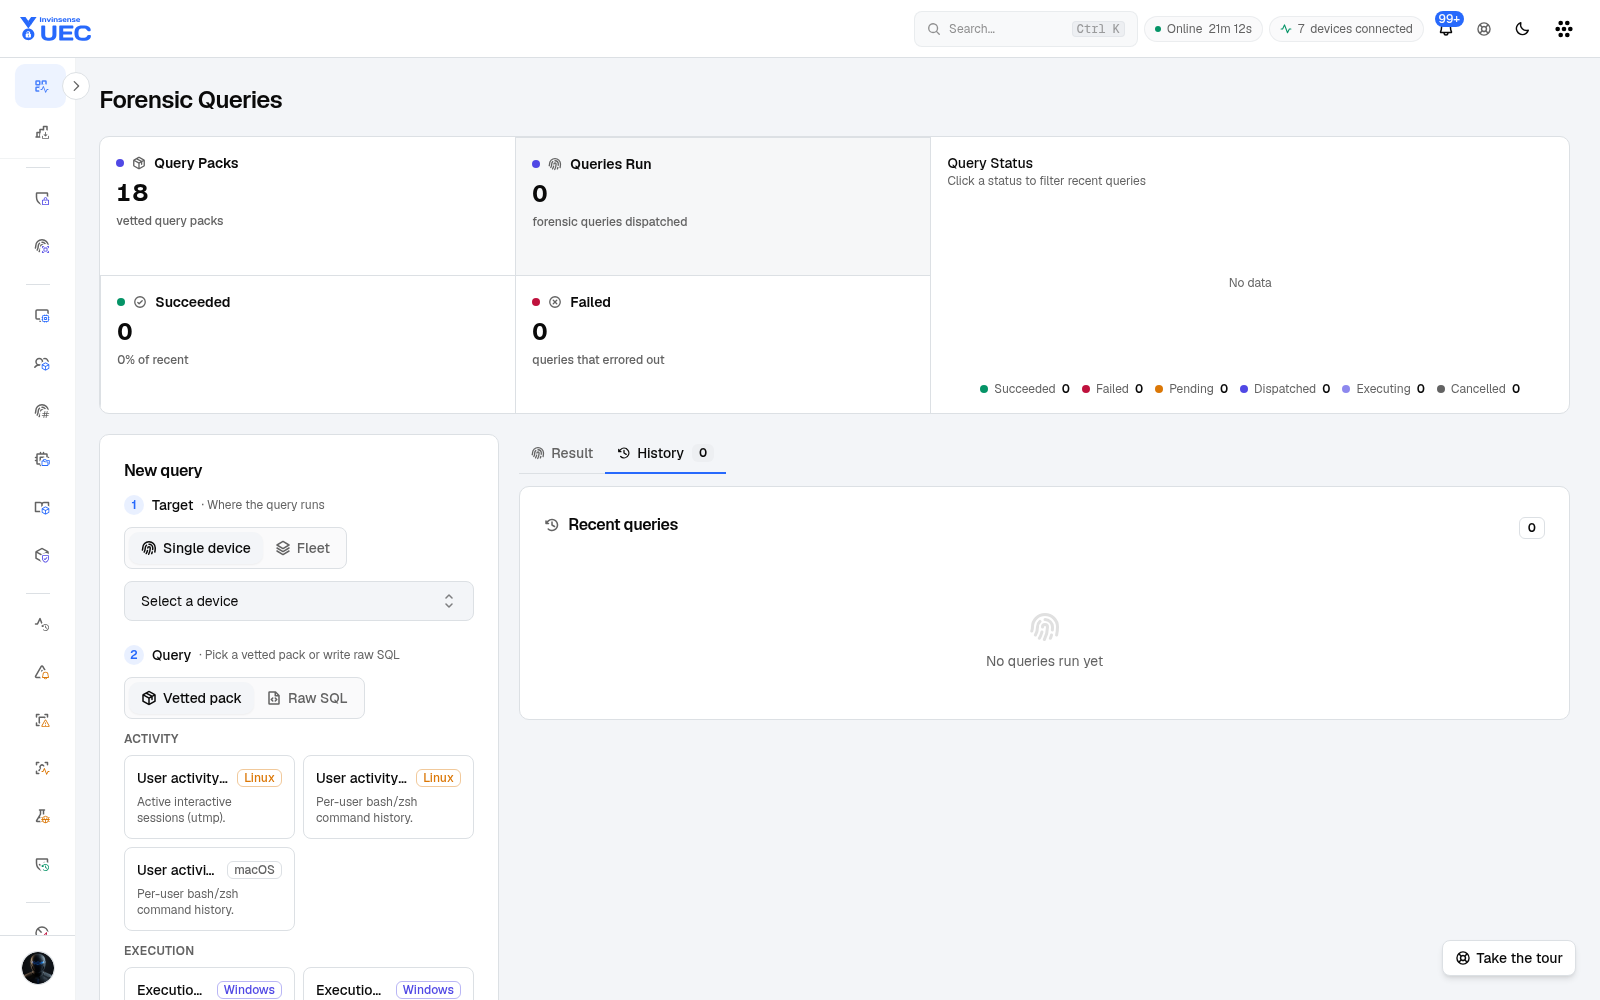Open the flask with globe sidebar icon
This screenshot has width=1600, height=1000.
42,816
